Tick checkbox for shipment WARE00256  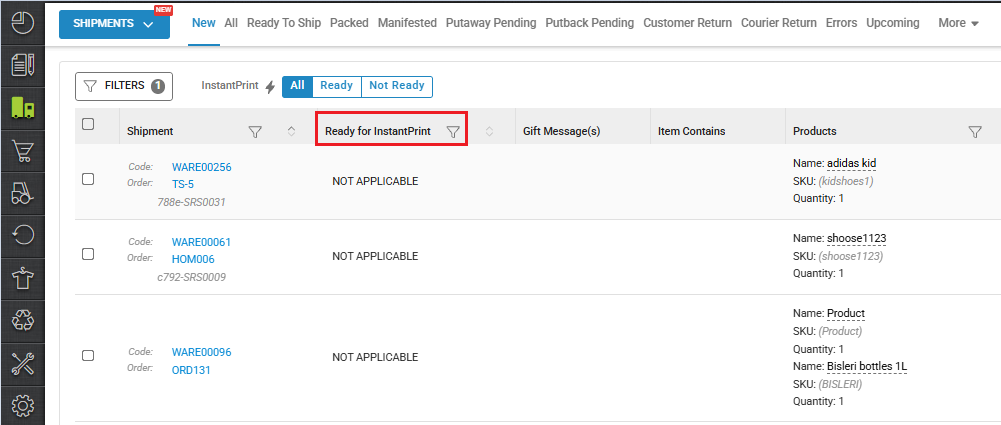pyautogui.click(x=88, y=179)
